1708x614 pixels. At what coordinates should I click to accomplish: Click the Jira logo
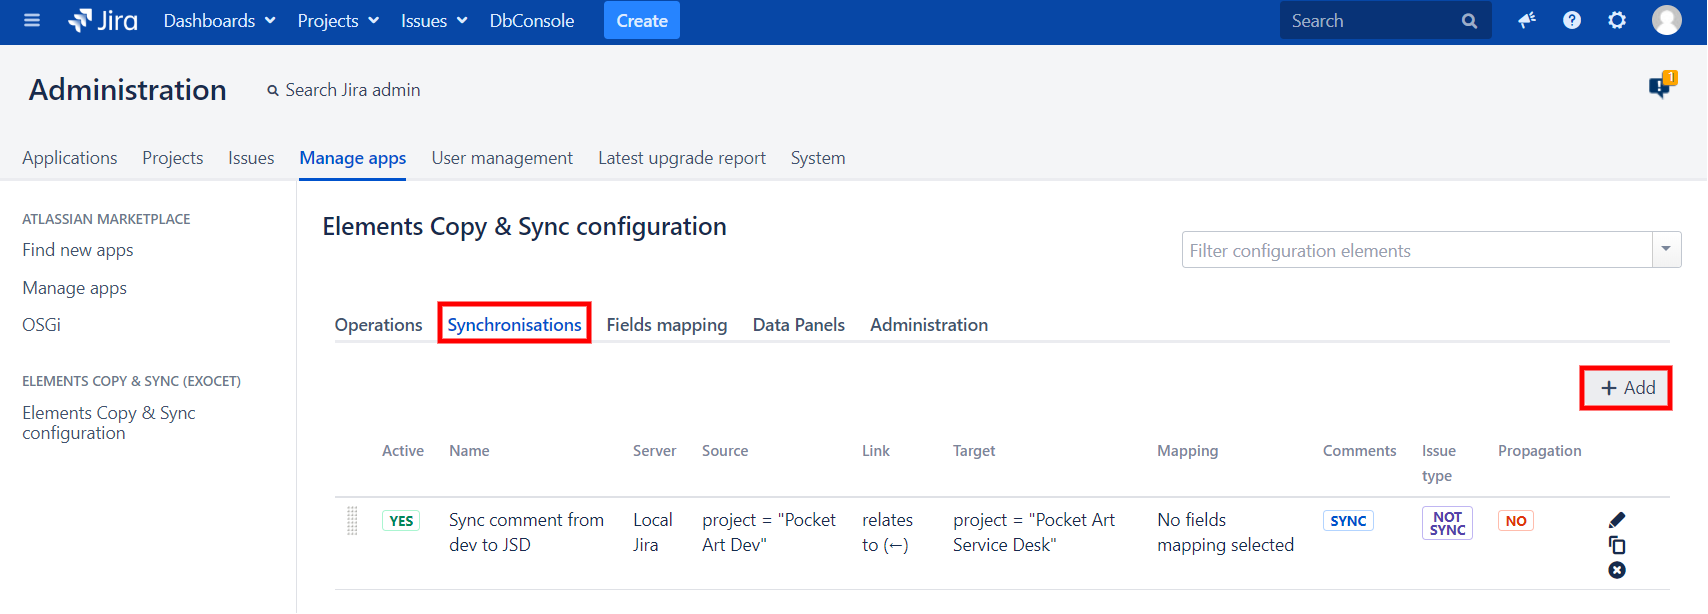pos(103,20)
